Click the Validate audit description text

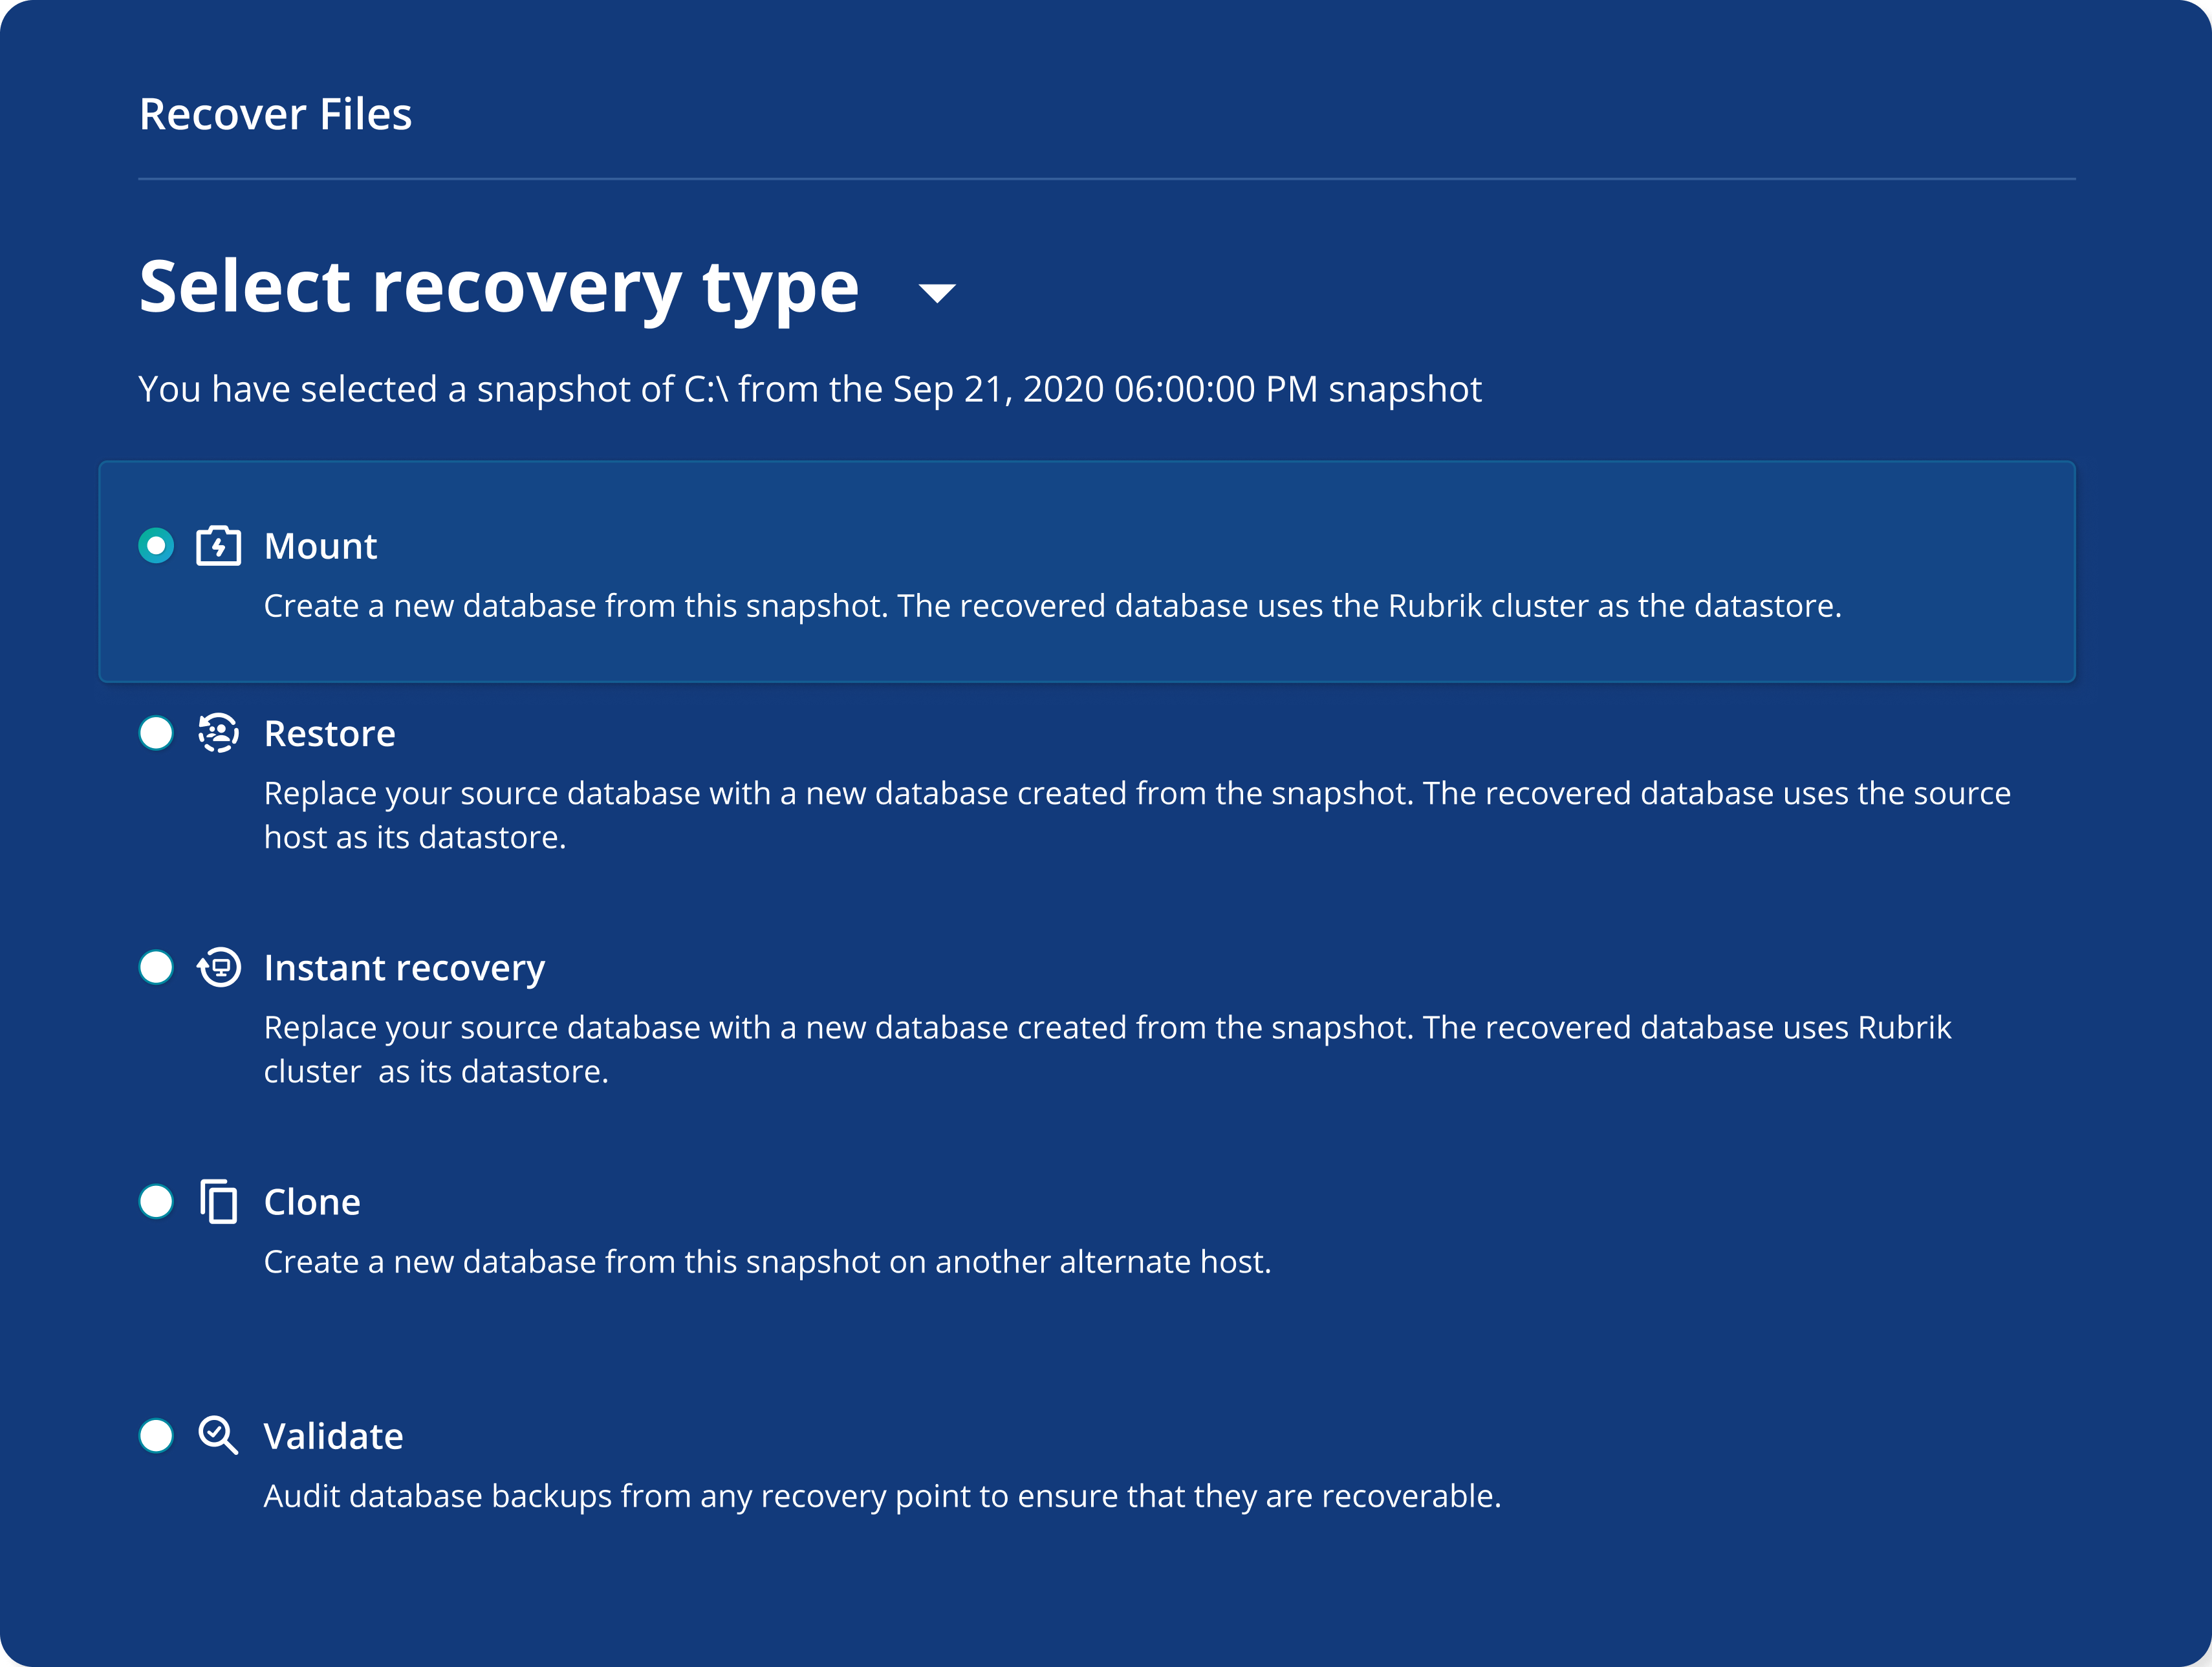pos(882,1496)
